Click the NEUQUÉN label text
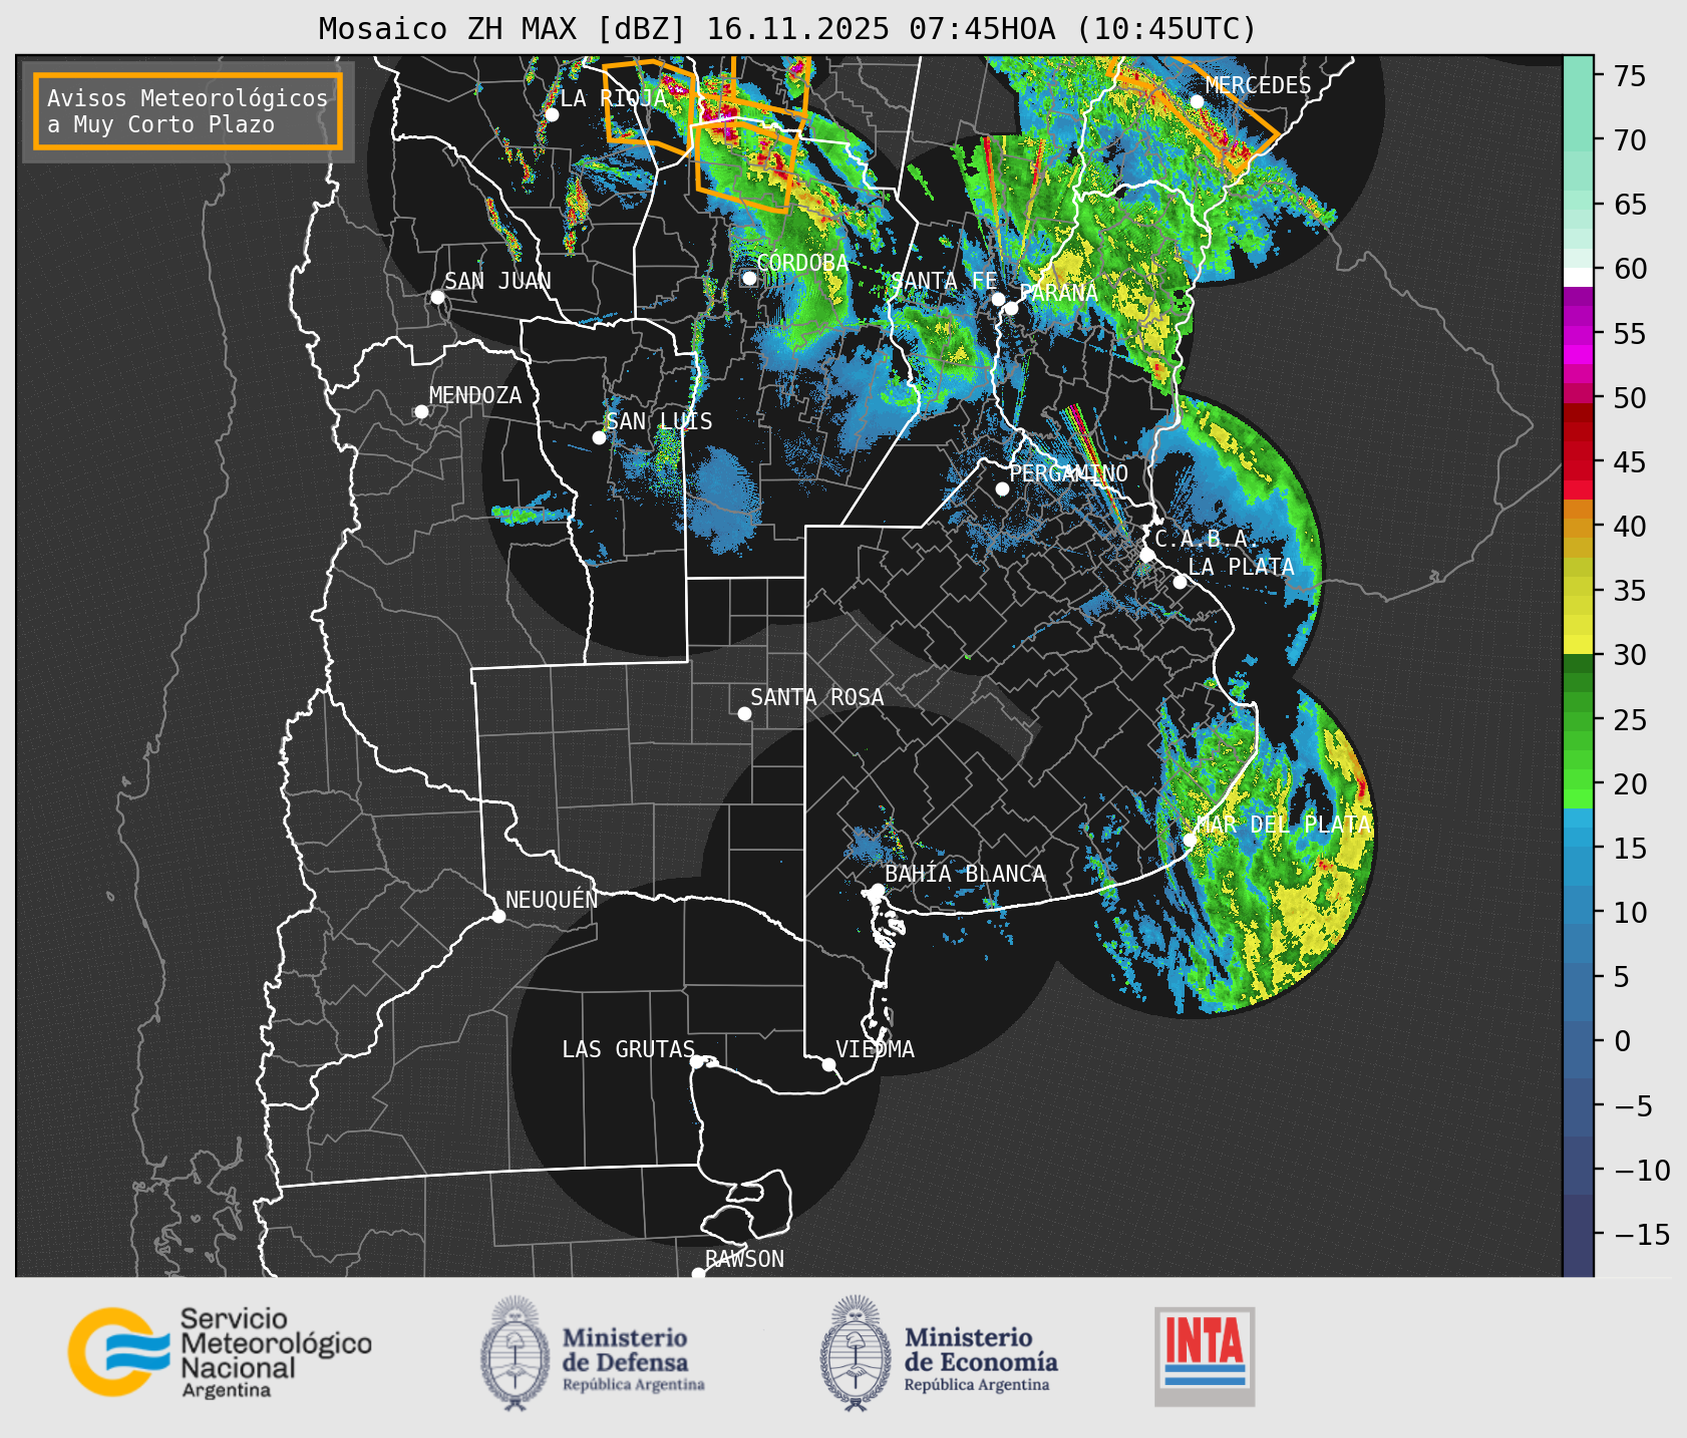This screenshot has width=1687, height=1438. point(551,899)
